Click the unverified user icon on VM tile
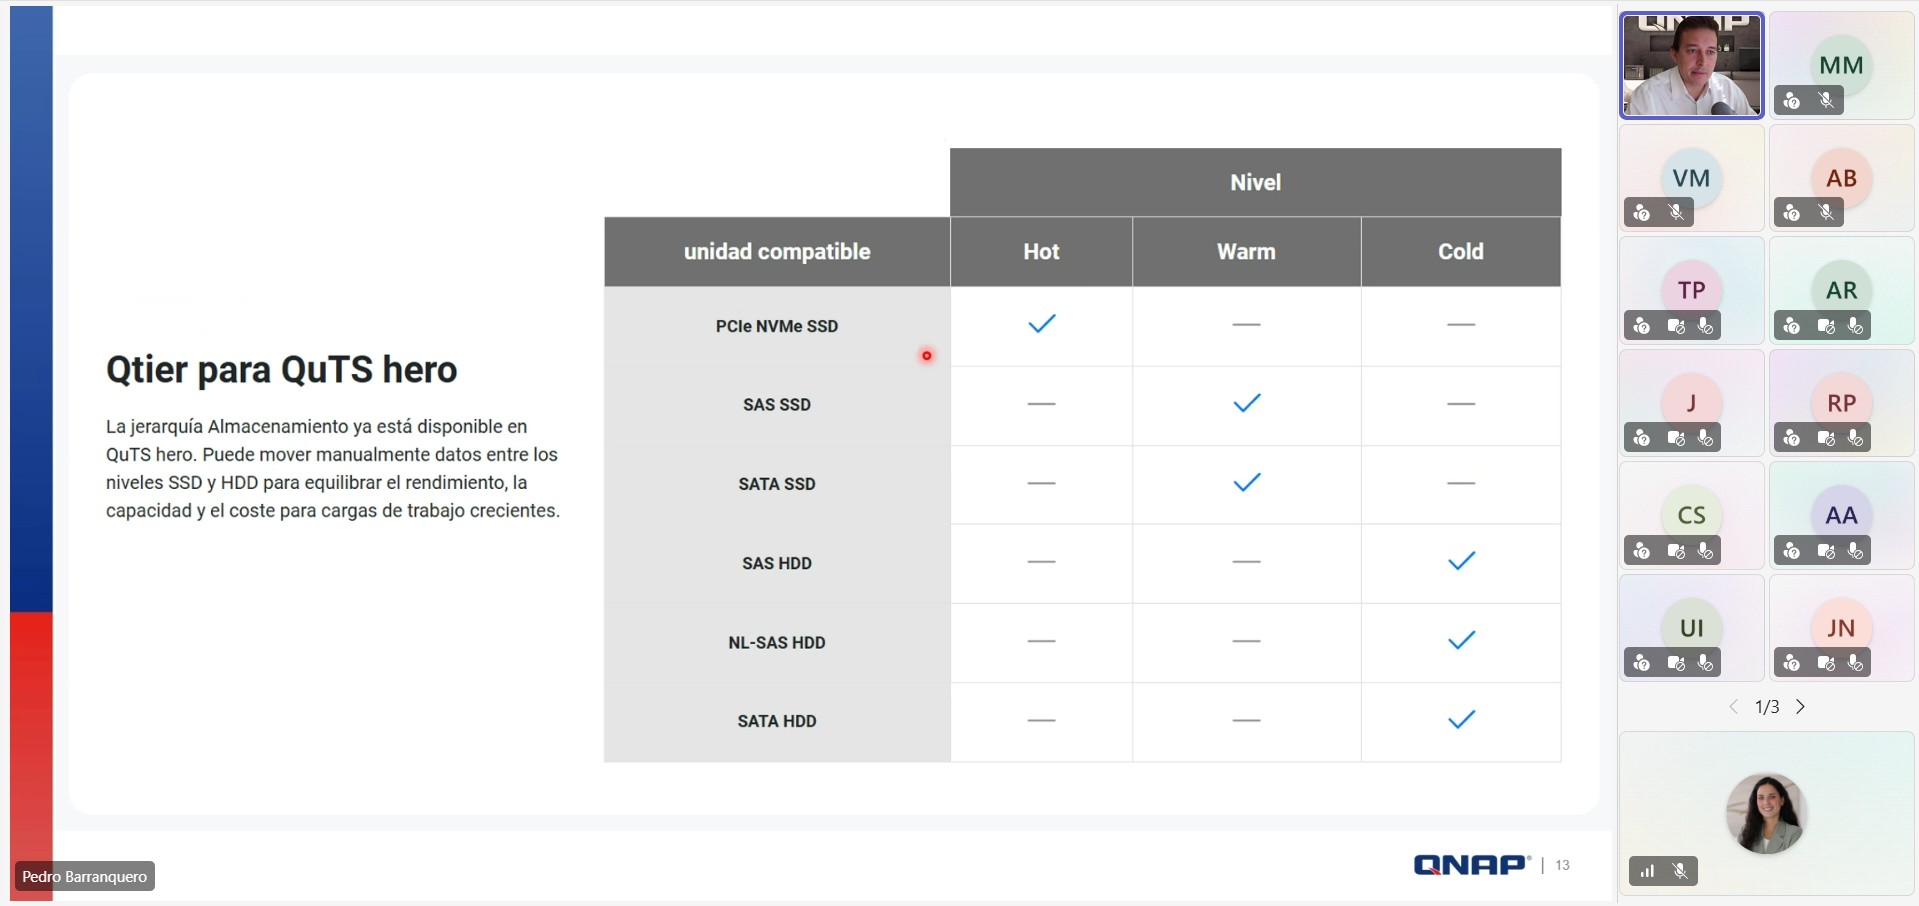 coord(1642,213)
